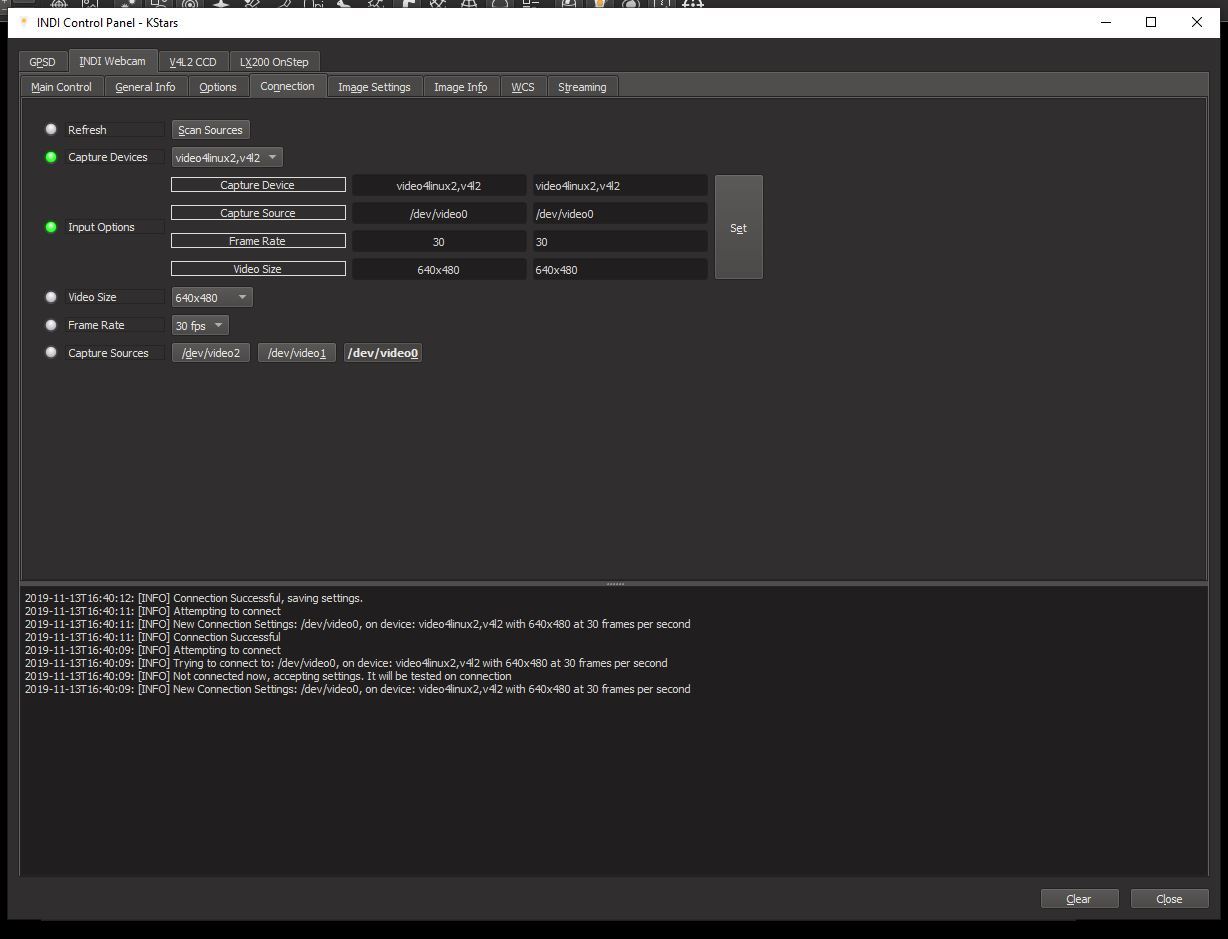Click the Video Size status indicator light
The width and height of the screenshot is (1228, 939).
[51, 297]
